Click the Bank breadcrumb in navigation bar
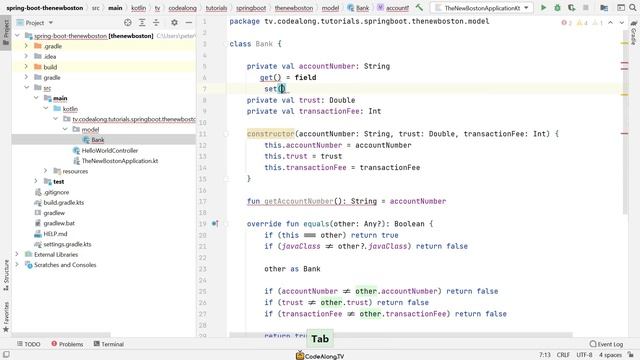 click(358, 8)
